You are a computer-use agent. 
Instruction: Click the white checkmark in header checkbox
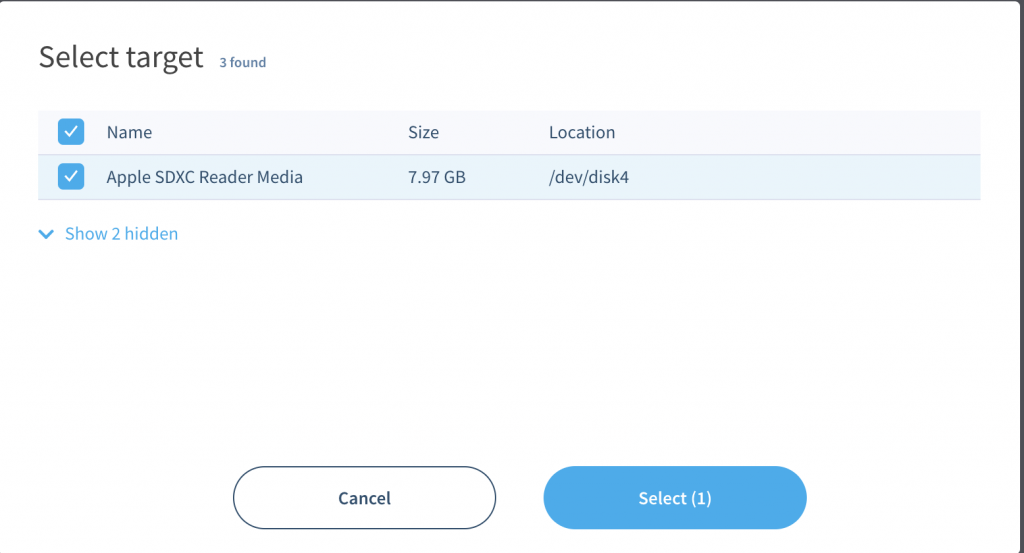pos(71,132)
